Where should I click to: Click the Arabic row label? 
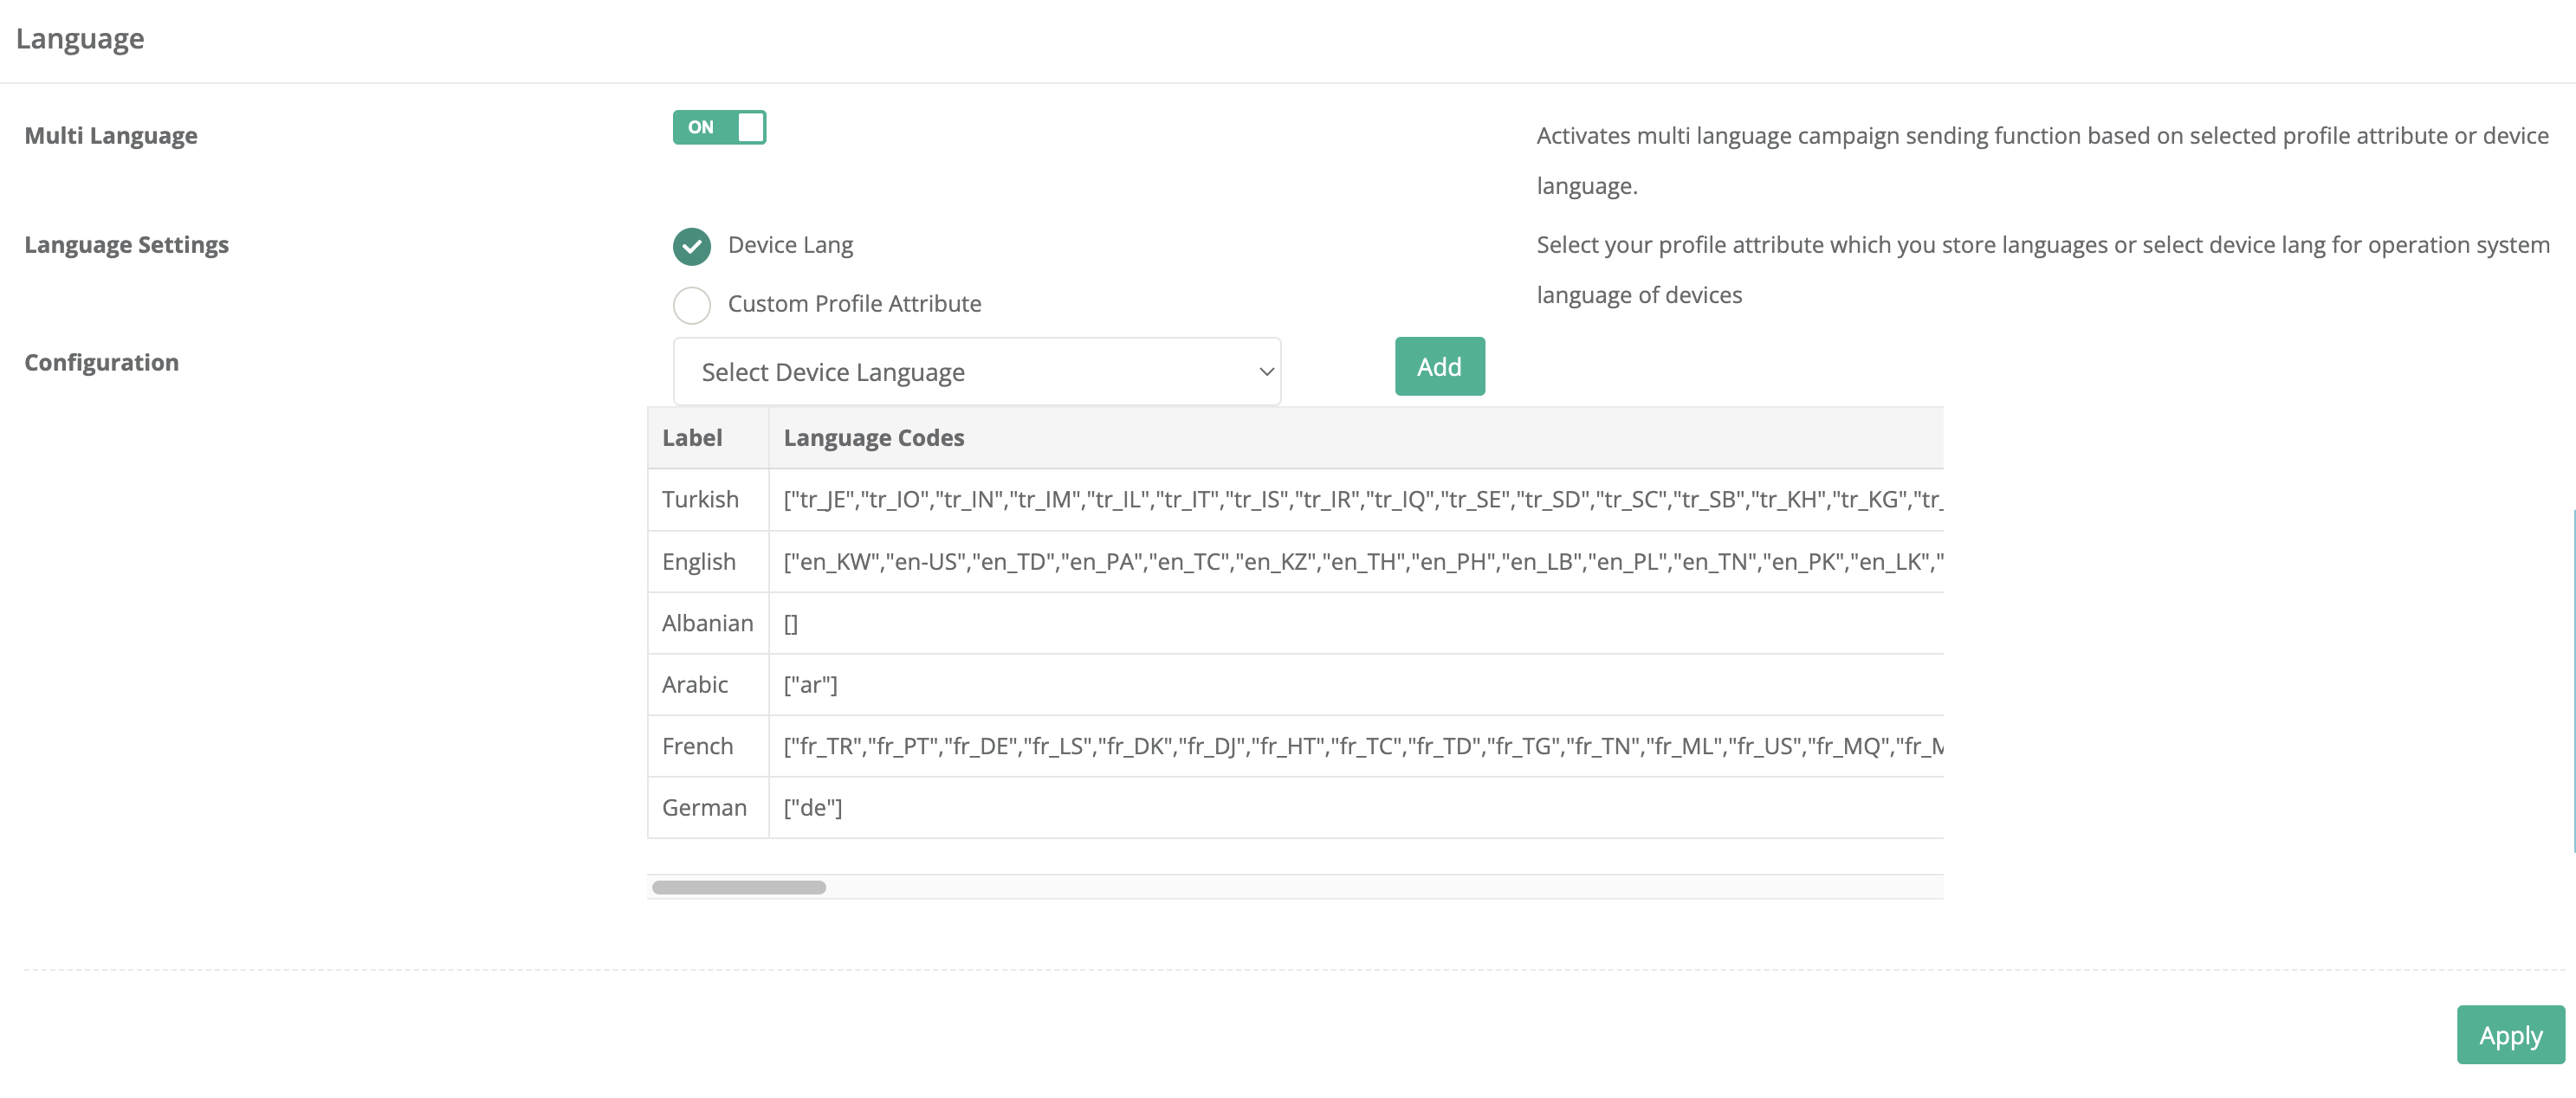pyautogui.click(x=694, y=685)
